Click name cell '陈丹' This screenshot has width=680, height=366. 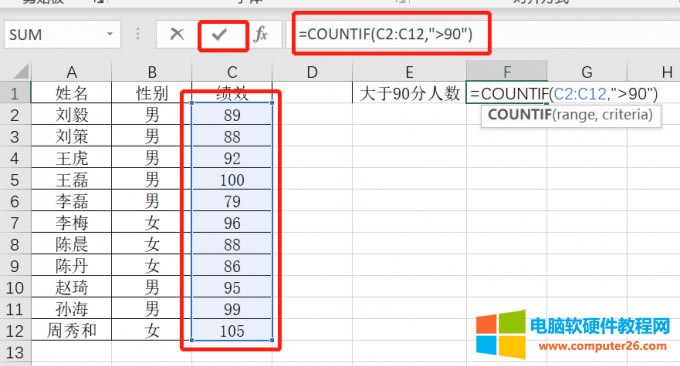[x=72, y=266]
